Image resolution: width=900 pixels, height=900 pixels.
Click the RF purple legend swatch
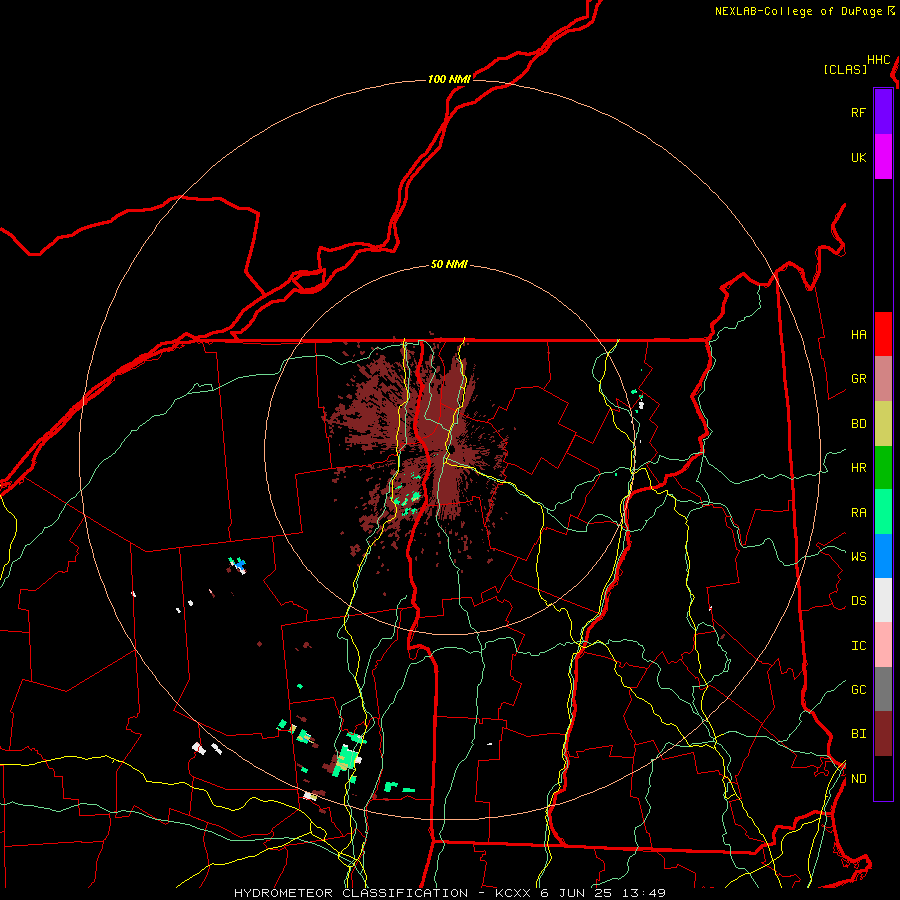point(883,112)
